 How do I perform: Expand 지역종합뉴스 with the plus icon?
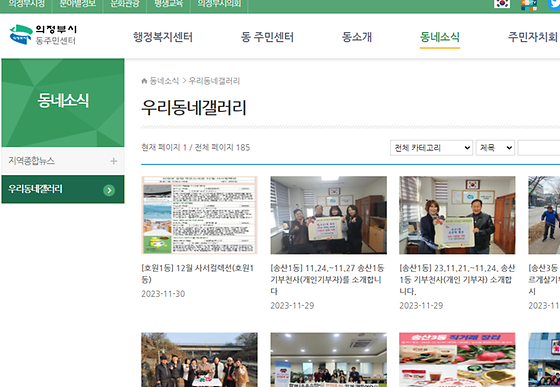click(114, 161)
